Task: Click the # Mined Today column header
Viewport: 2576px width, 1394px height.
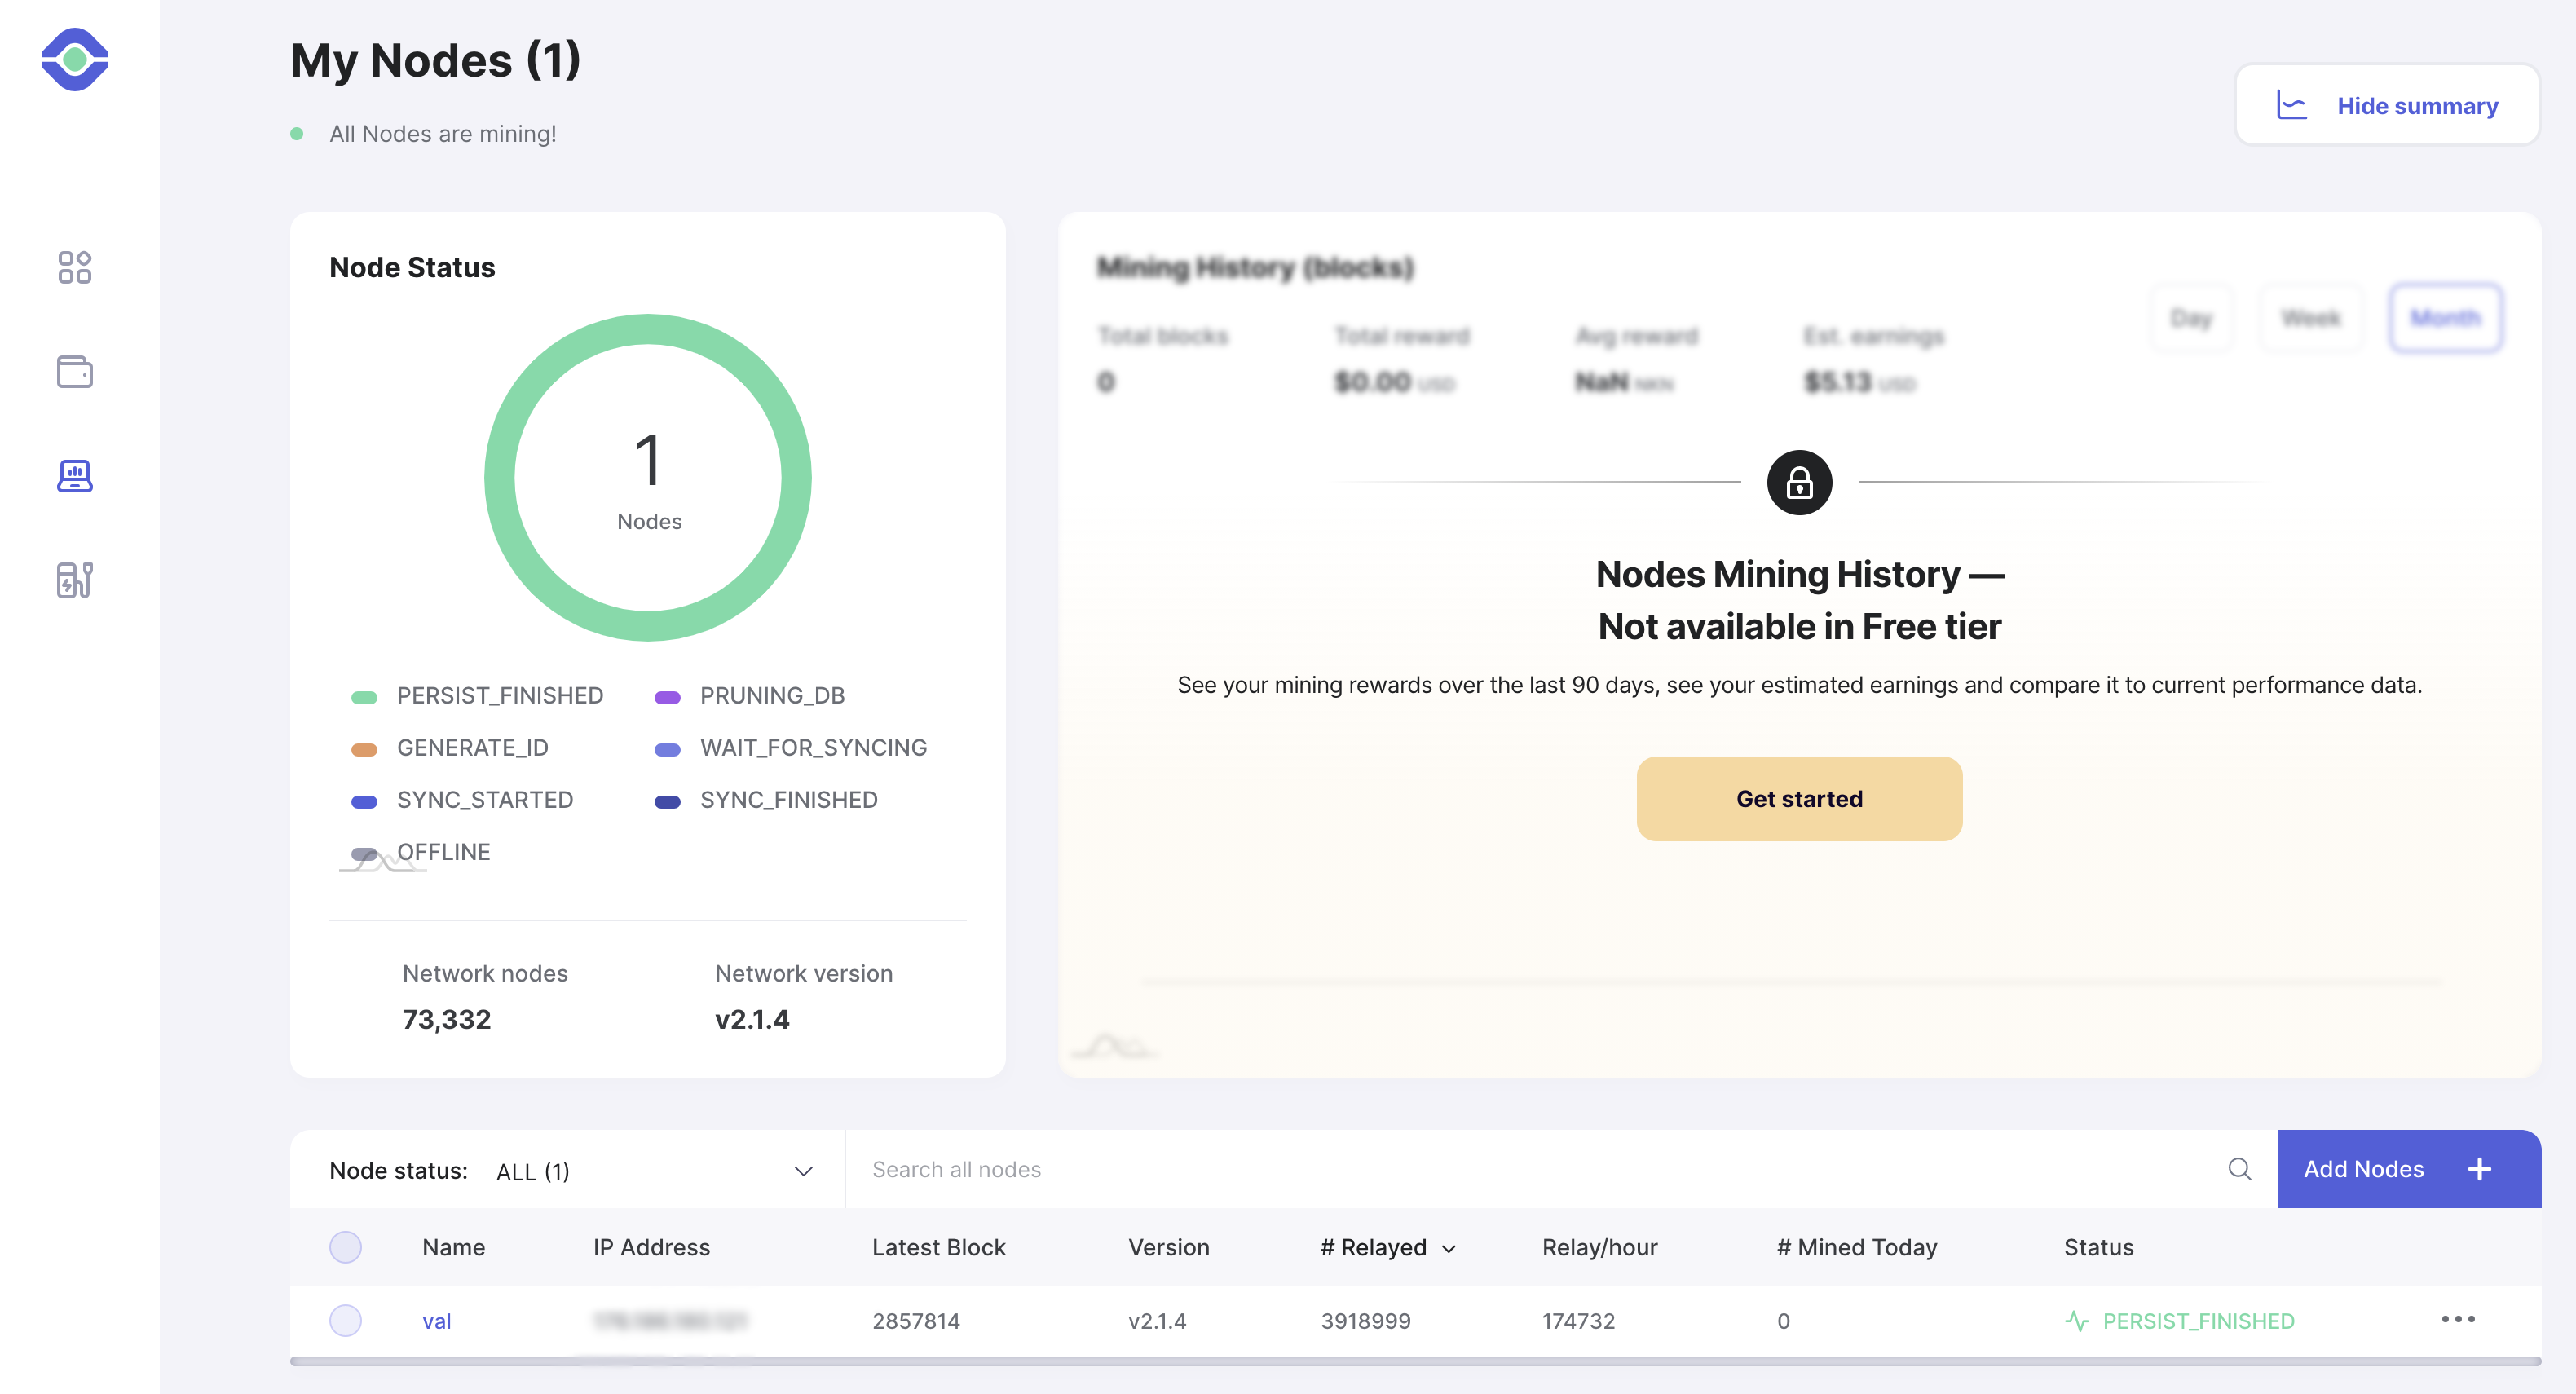Action: [x=1857, y=1247]
